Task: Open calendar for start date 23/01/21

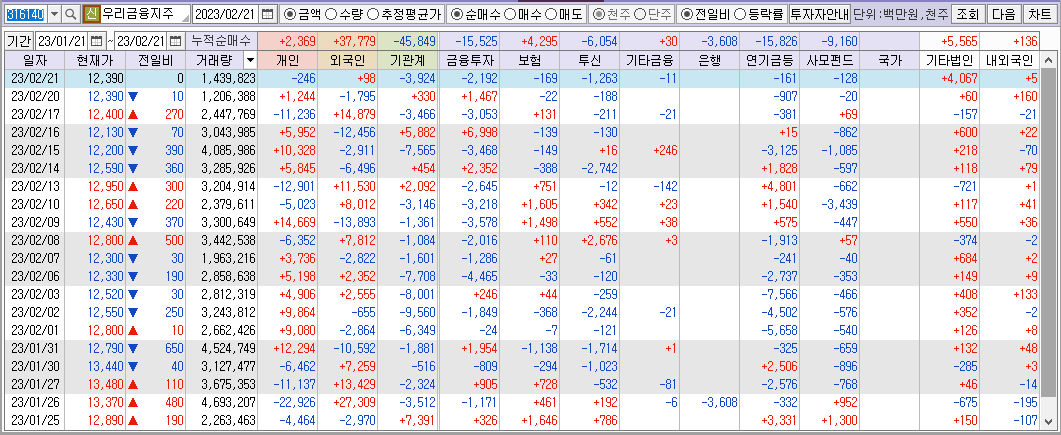Action: coord(96,41)
